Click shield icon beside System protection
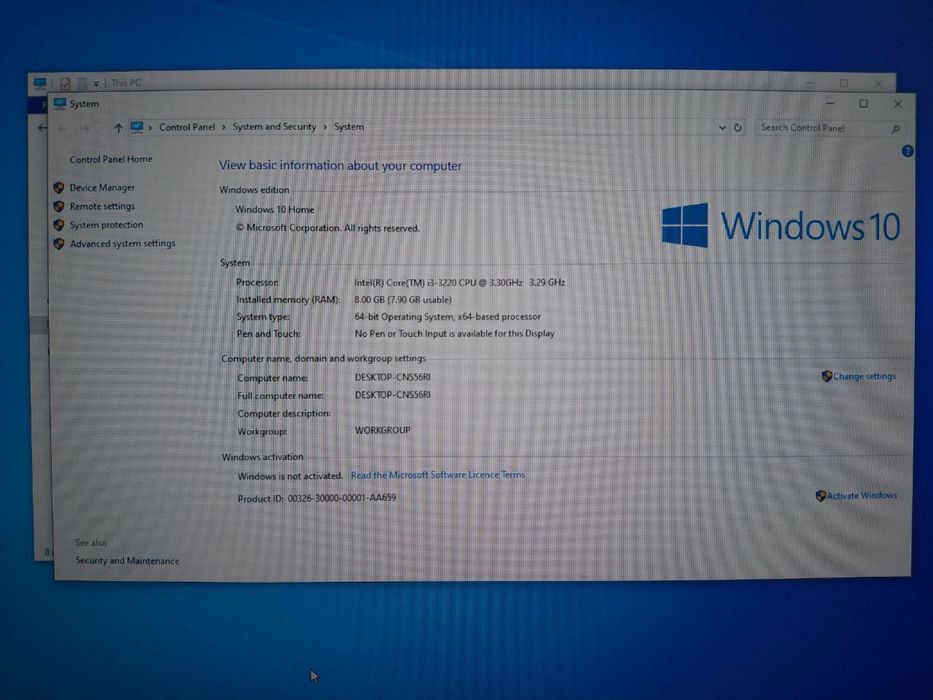The width and height of the screenshot is (933, 700). click(x=58, y=225)
